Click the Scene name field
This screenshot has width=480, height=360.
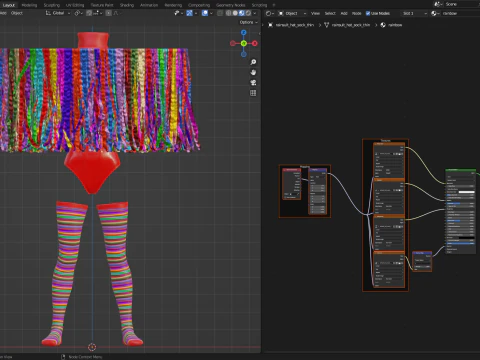[x=462, y=4]
